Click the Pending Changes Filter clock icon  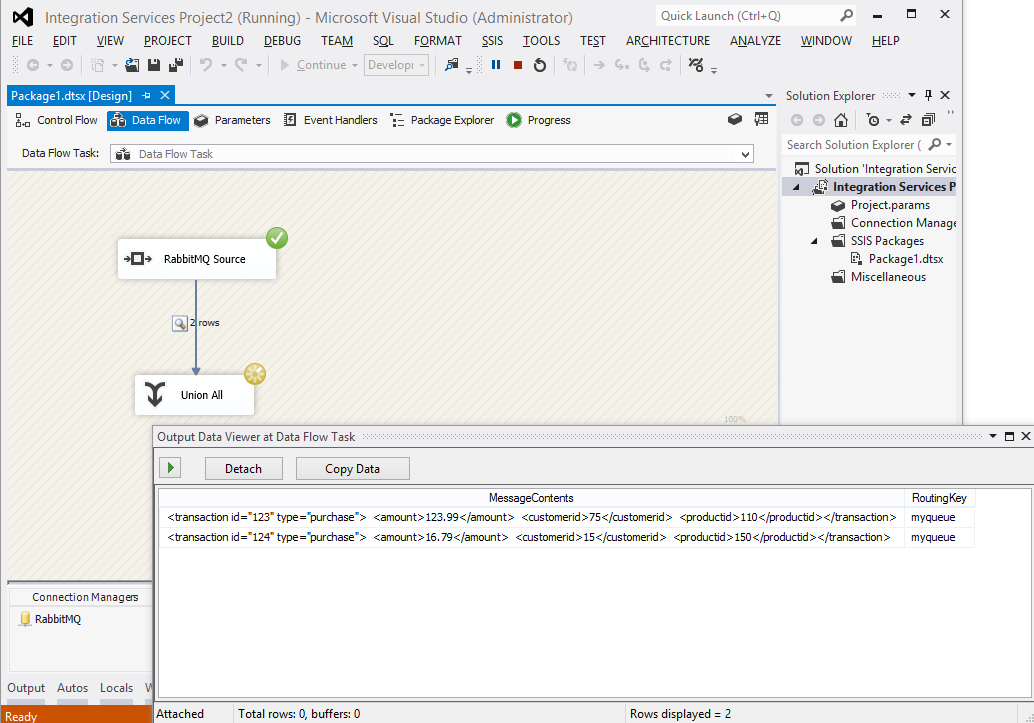coord(872,119)
